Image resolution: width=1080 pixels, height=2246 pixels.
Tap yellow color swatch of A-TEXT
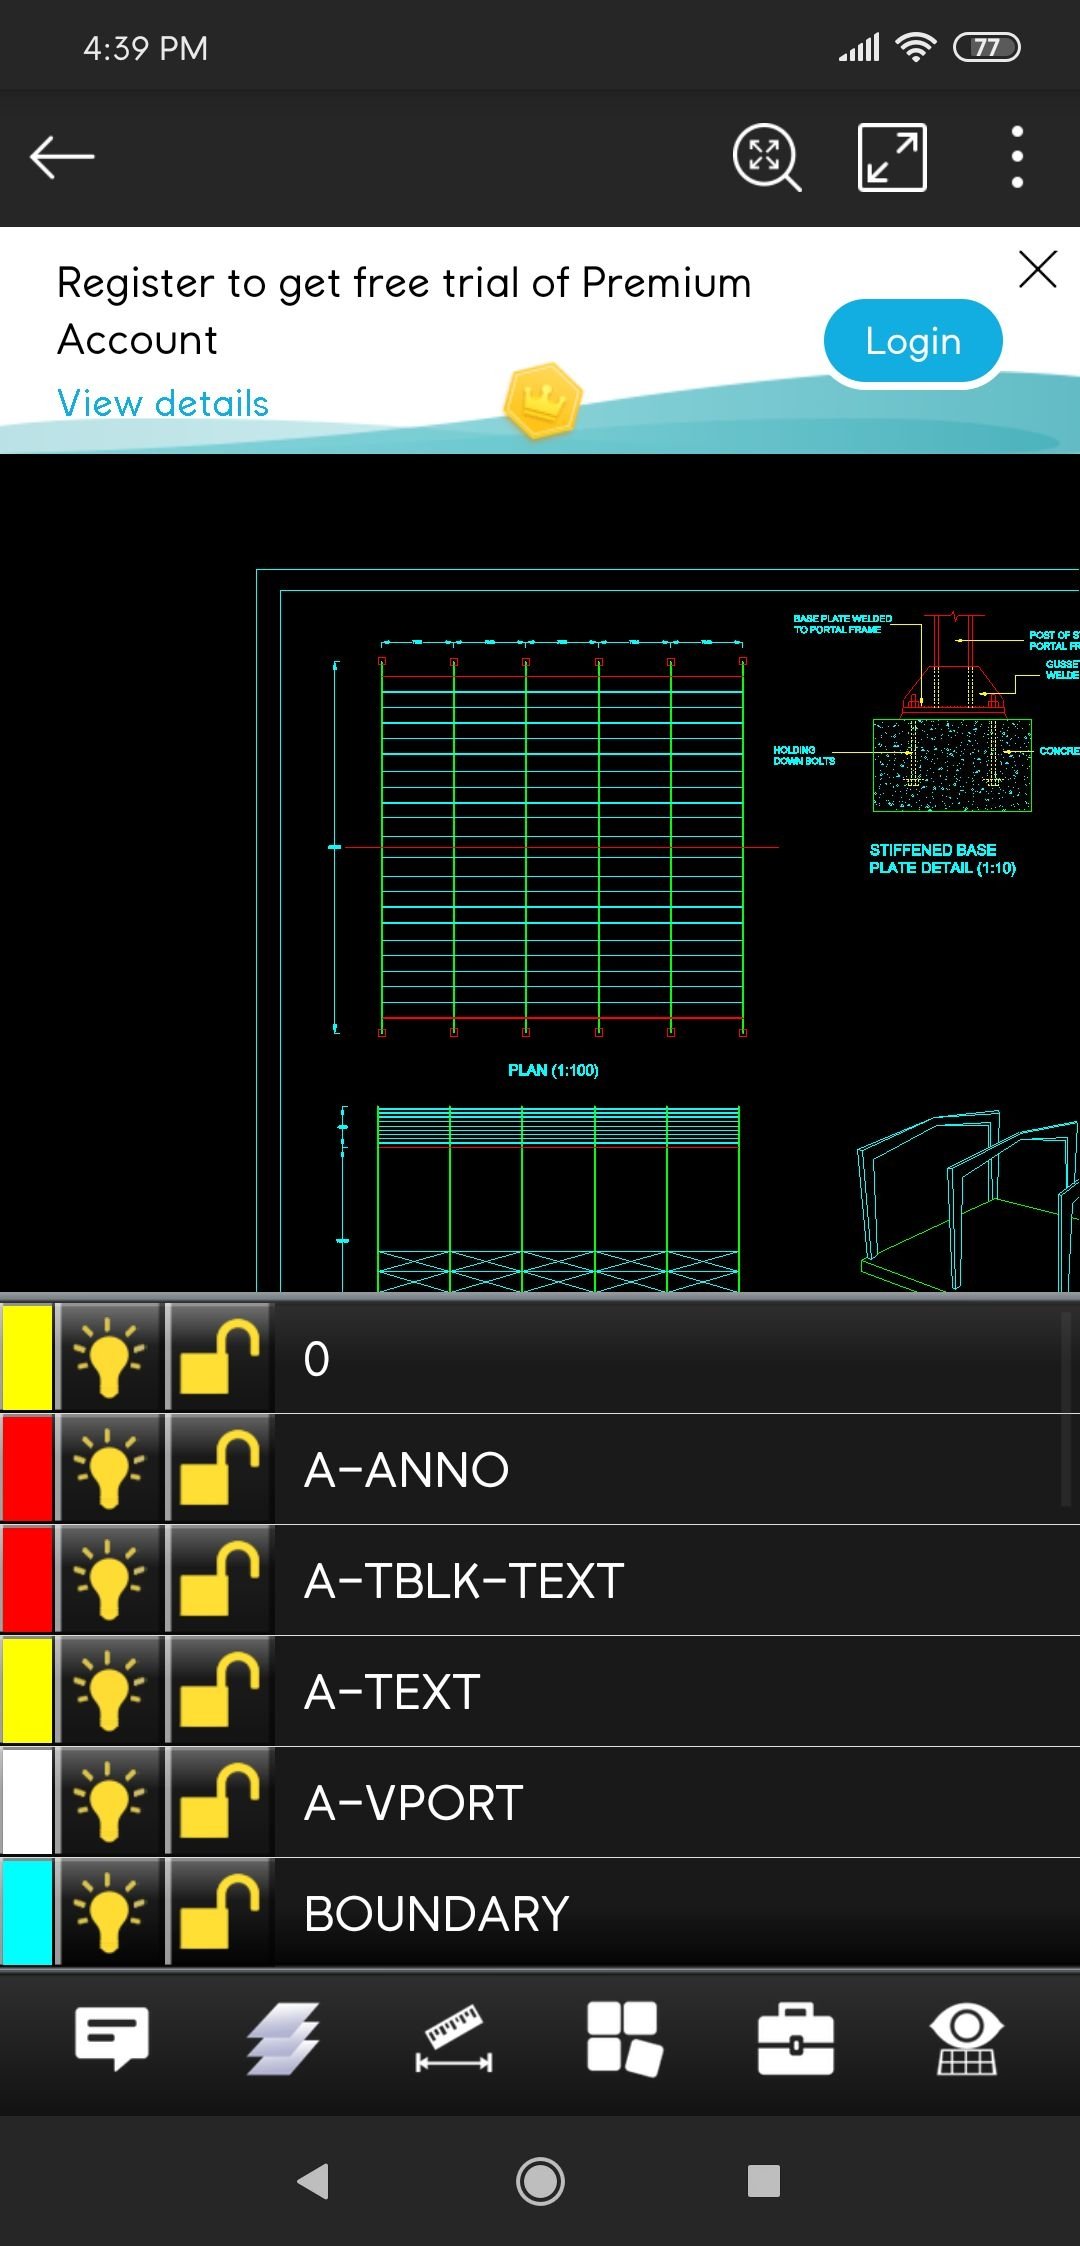click(27, 1691)
